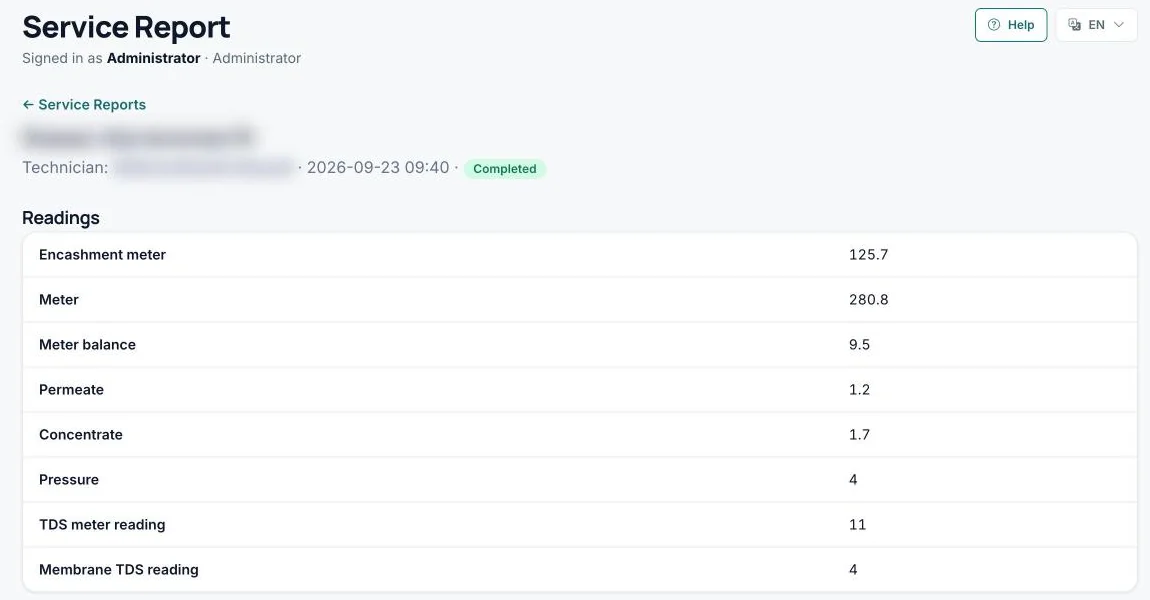Click the TDS meter reading label
Image resolution: width=1150 pixels, height=600 pixels.
coord(102,524)
